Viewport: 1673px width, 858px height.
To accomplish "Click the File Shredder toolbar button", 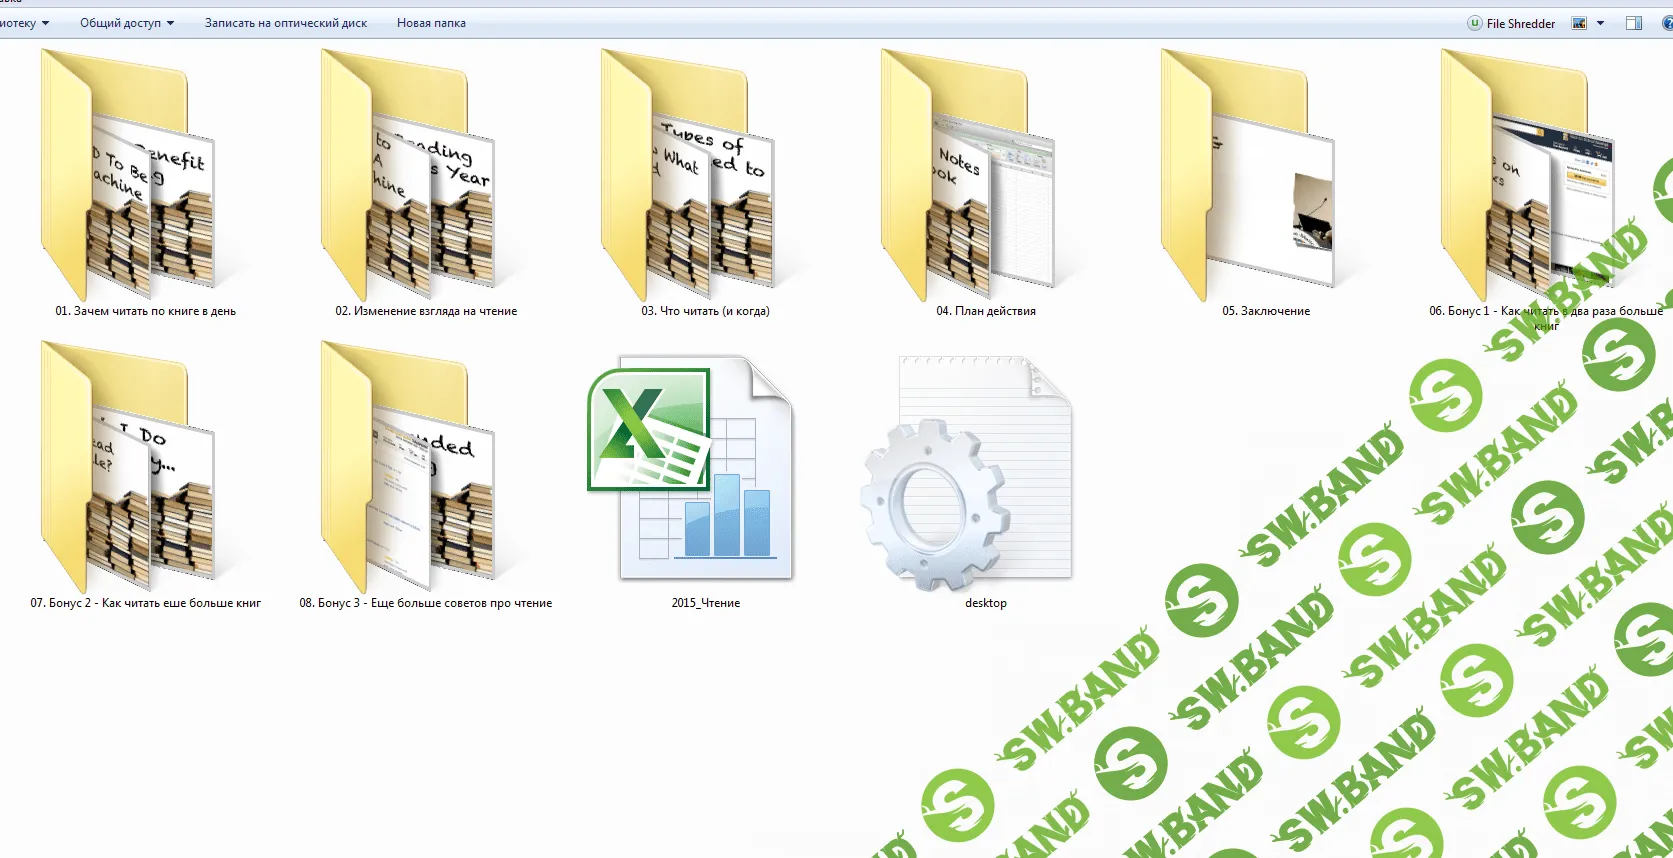I will coord(1511,23).
